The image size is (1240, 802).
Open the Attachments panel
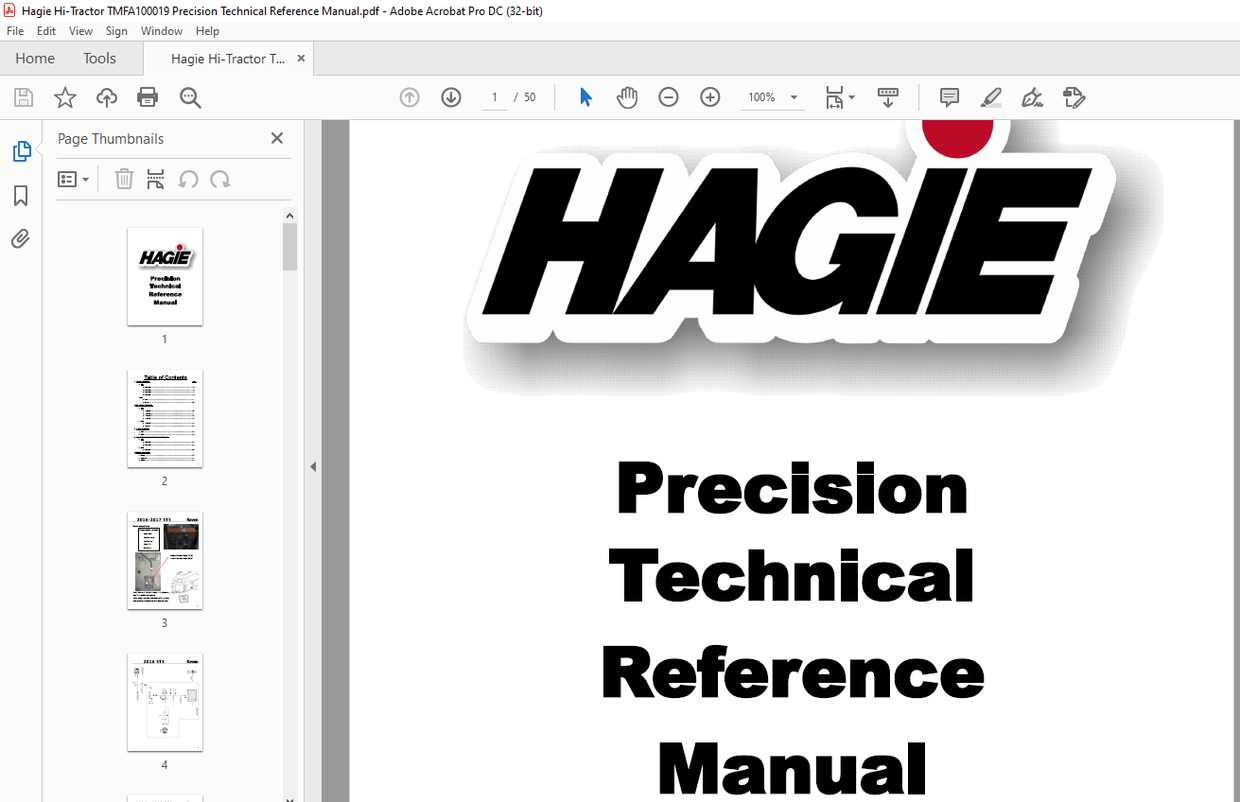click(x=21, y=238)
